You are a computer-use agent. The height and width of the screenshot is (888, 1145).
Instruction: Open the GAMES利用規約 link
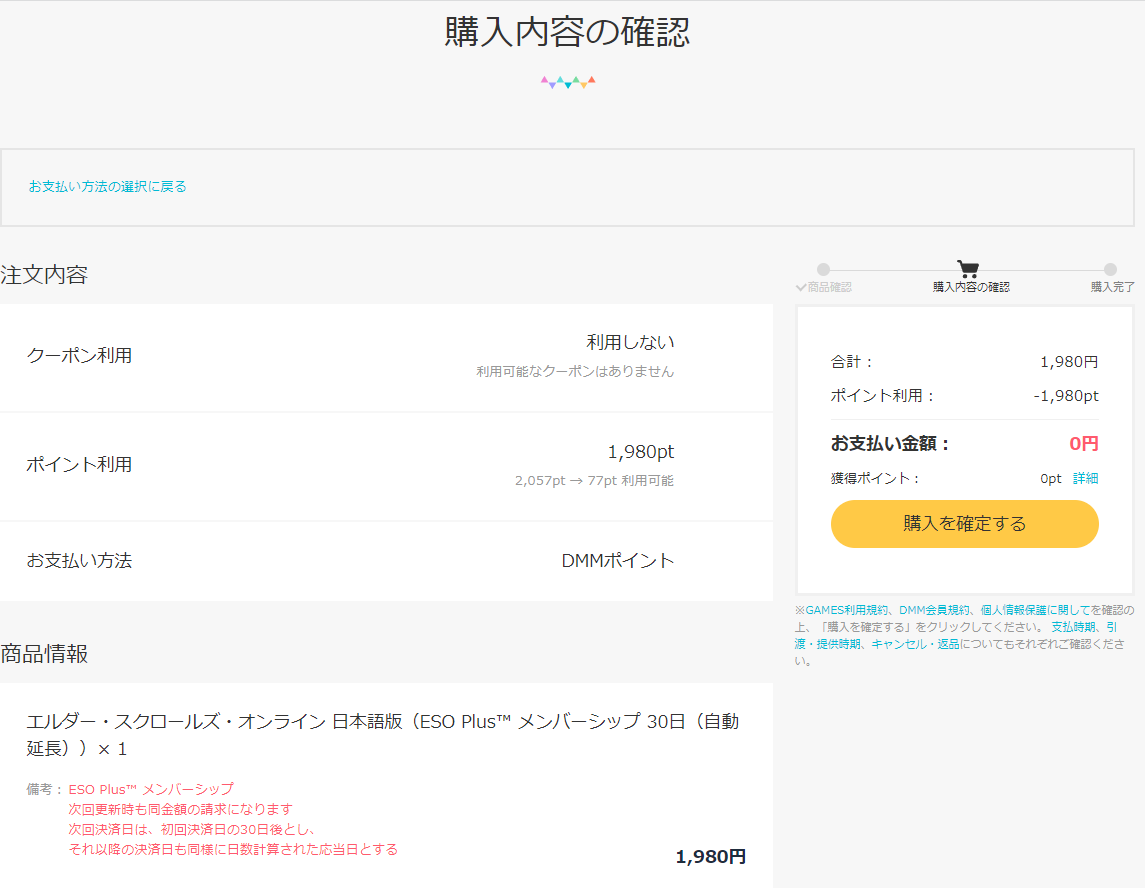846,610
